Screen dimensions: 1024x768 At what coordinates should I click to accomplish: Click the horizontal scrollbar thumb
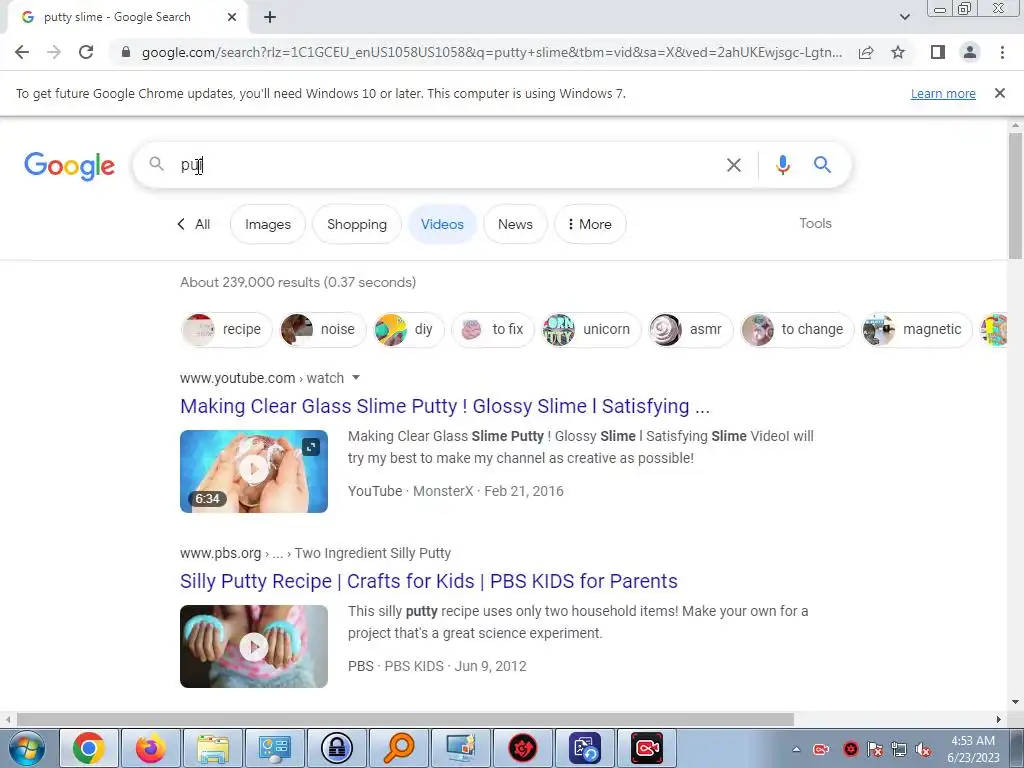405,719
